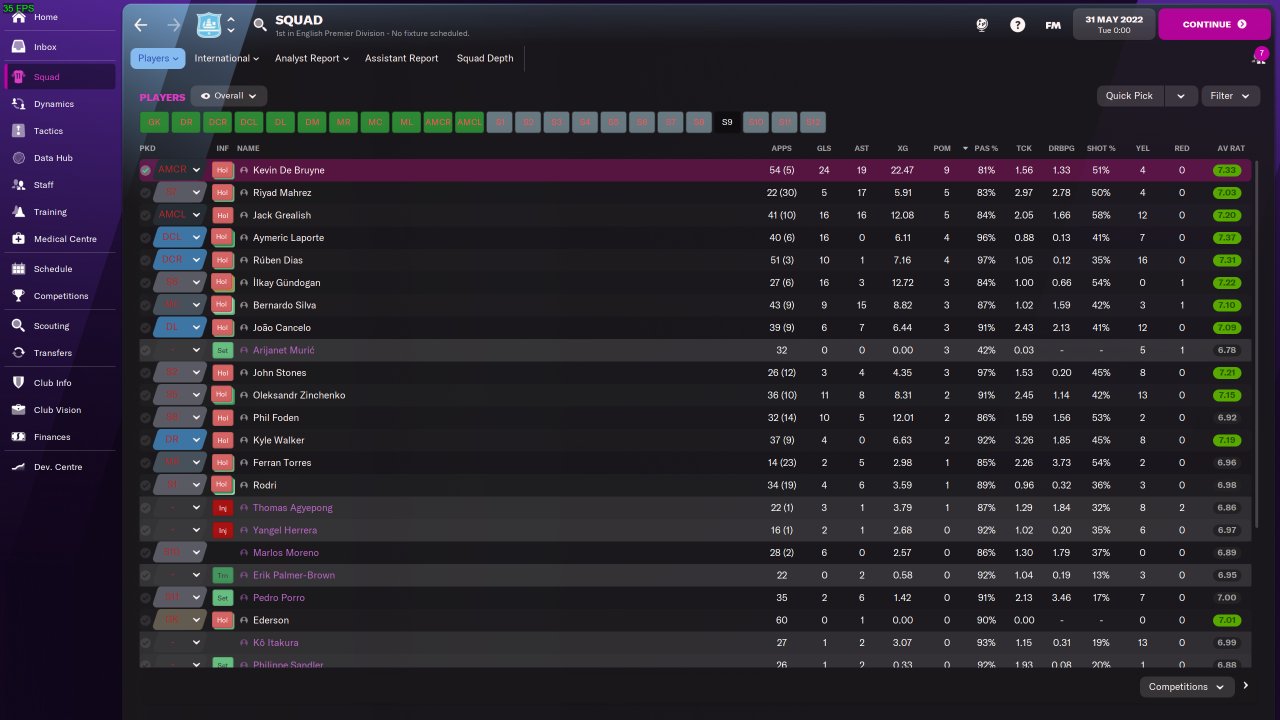Toggle Jack Grealish's selection checkmark
The width and height of the screenshot is (1280, 720).
click(146, 215)
